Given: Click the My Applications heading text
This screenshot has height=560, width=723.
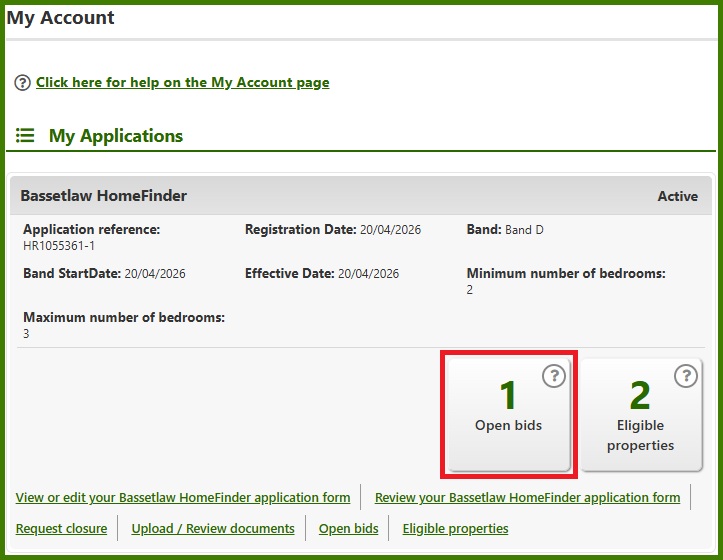Looking at the screenshot, I should pos(116,136).
